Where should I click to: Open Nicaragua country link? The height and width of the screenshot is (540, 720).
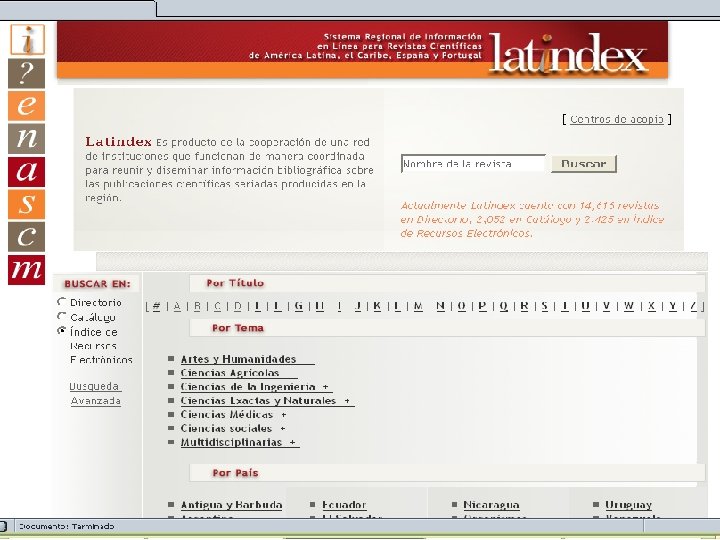[491, 505]
